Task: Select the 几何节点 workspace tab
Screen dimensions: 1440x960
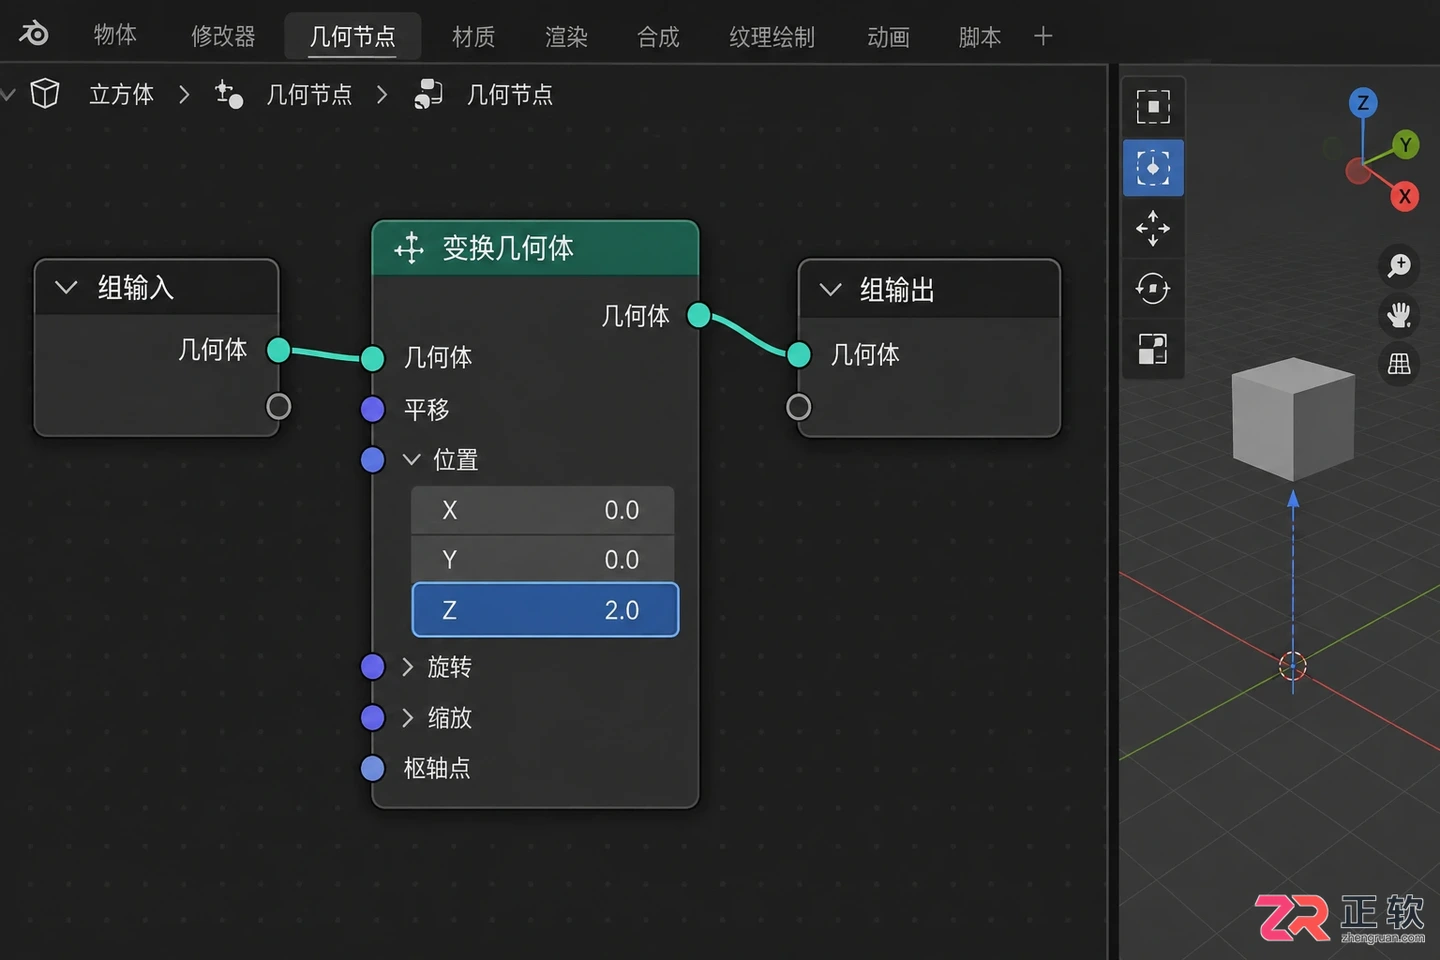Action: [352, 36]
